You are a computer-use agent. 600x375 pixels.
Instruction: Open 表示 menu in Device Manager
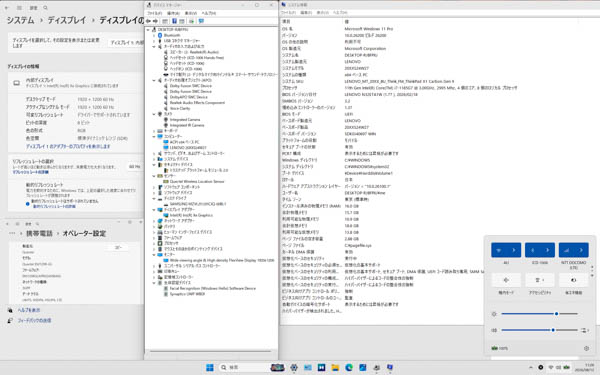tap(191, 13)
